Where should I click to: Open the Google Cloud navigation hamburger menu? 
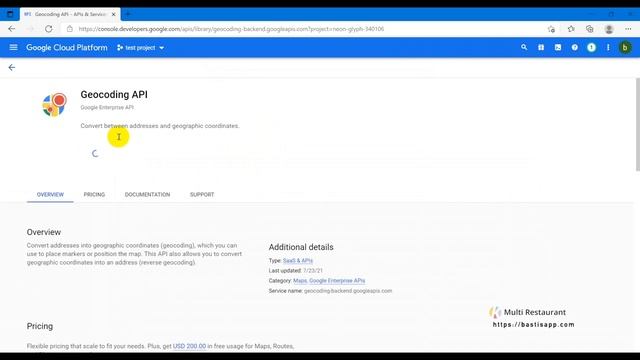13,47
